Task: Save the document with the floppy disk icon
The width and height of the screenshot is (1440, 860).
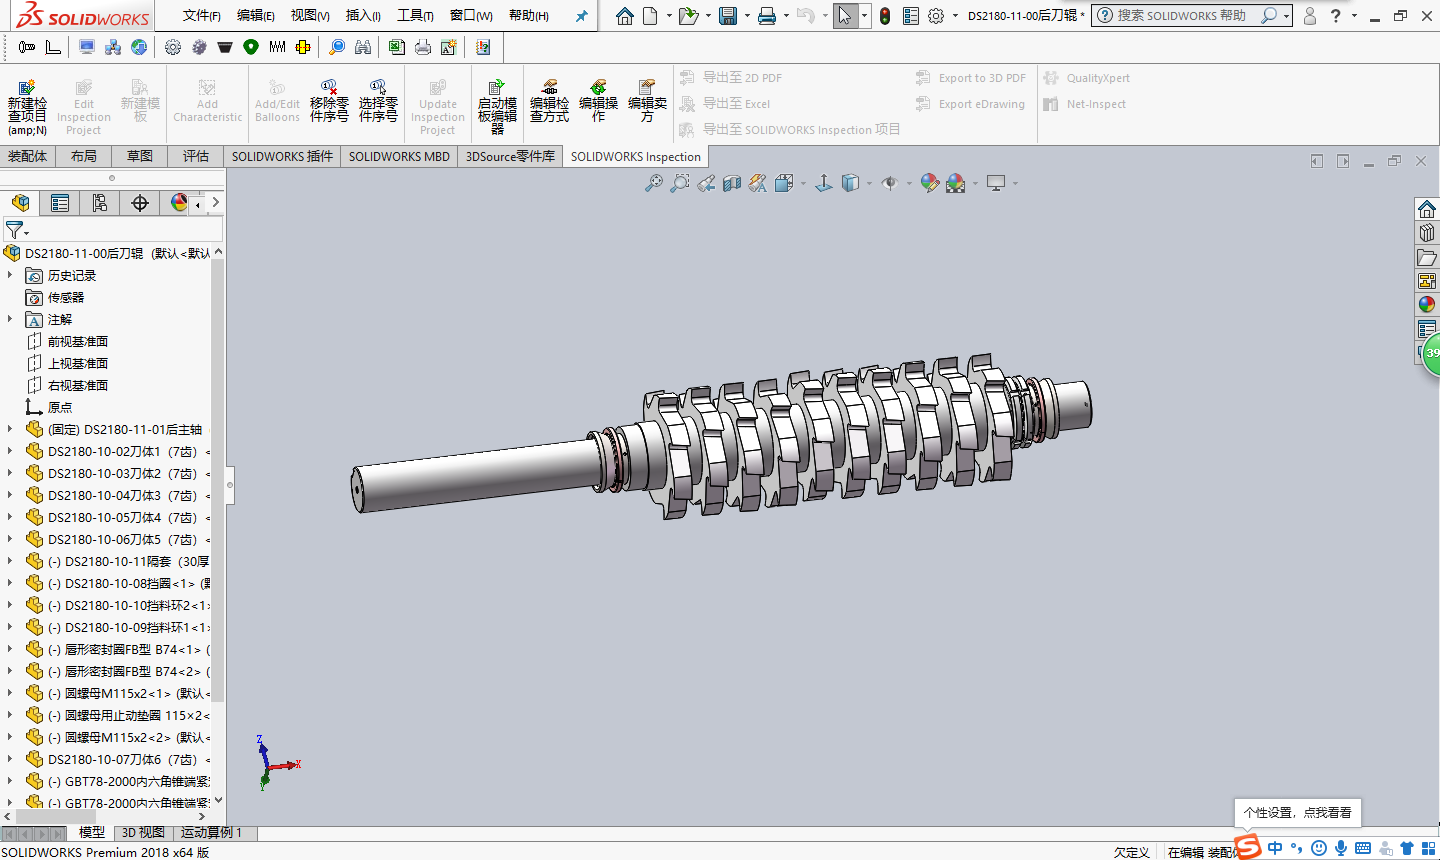Action: [728, 16]
